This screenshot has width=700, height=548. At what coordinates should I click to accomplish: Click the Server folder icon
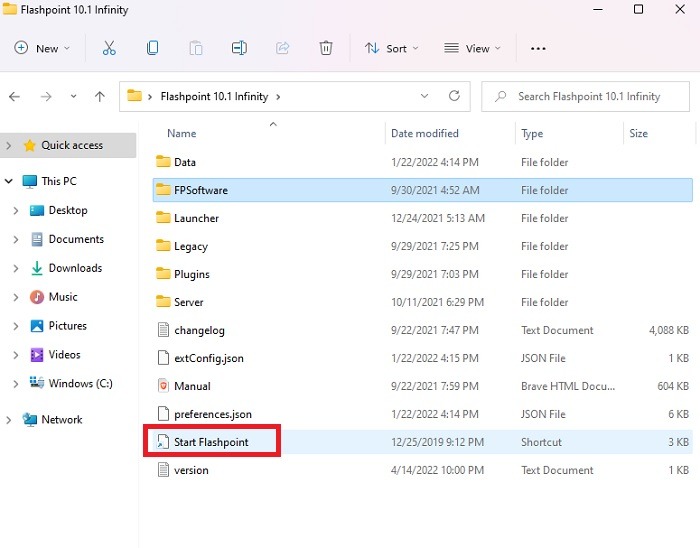[x=163, y=302]
